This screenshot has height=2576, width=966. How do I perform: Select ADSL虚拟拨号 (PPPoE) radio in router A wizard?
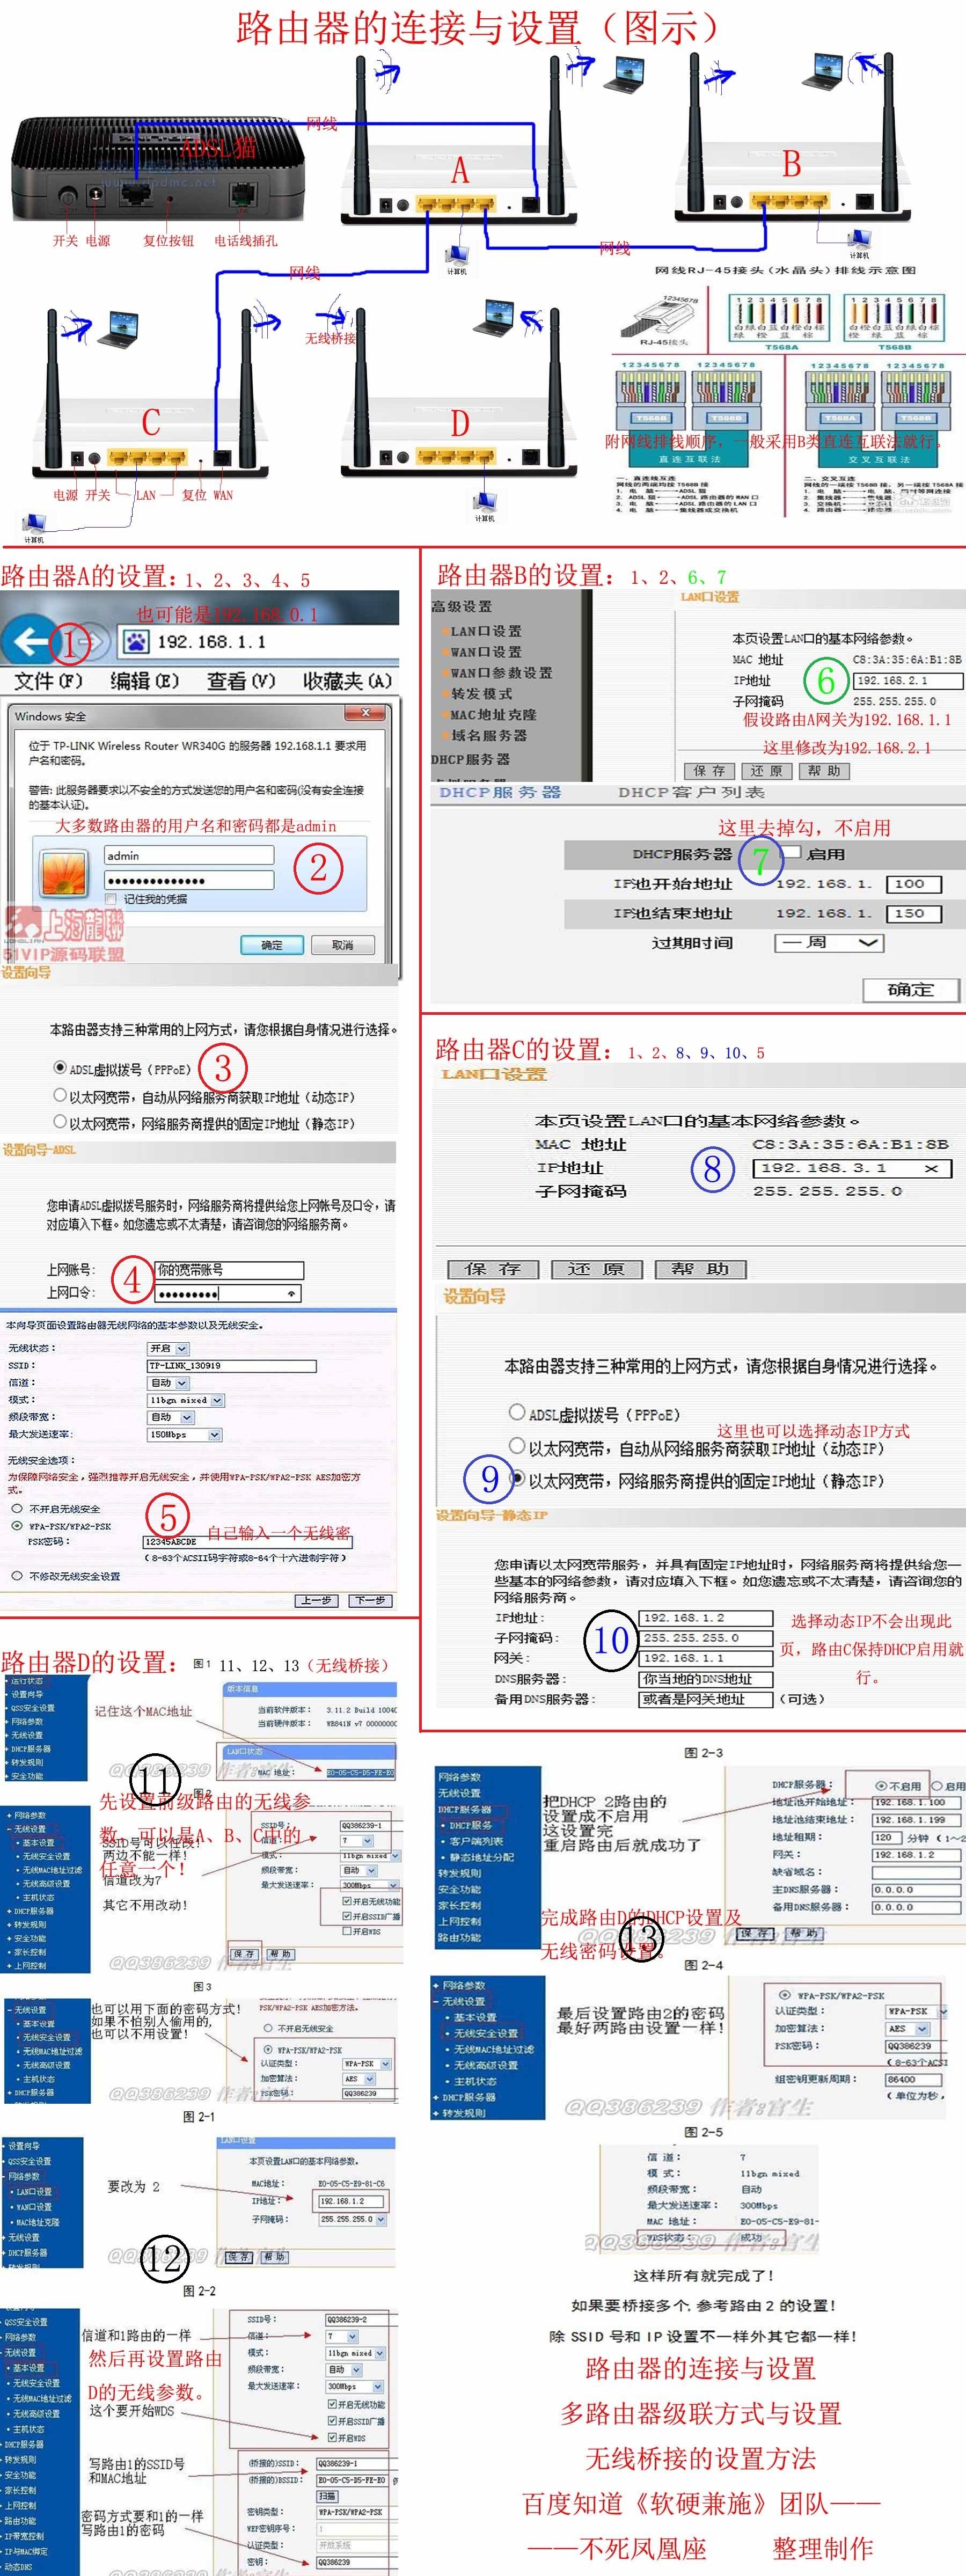point(60,1068)
